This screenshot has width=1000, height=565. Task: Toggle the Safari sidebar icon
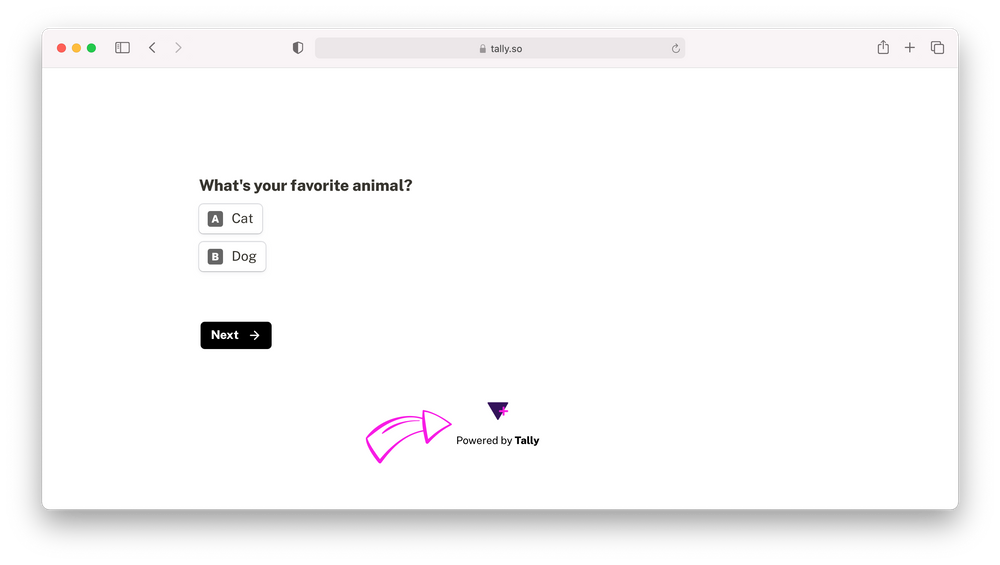122,48
